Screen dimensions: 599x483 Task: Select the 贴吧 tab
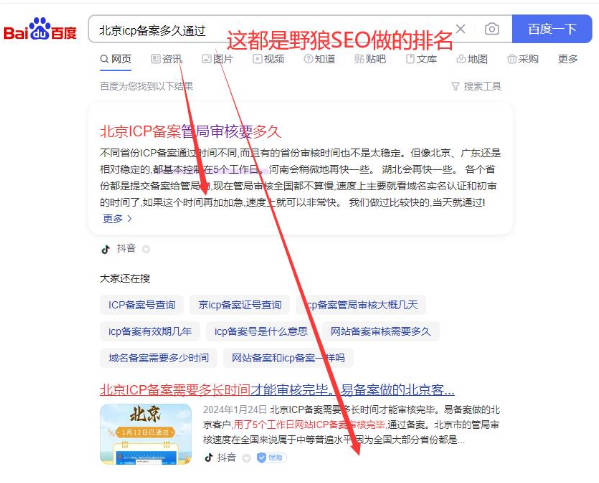coord(370,59)
